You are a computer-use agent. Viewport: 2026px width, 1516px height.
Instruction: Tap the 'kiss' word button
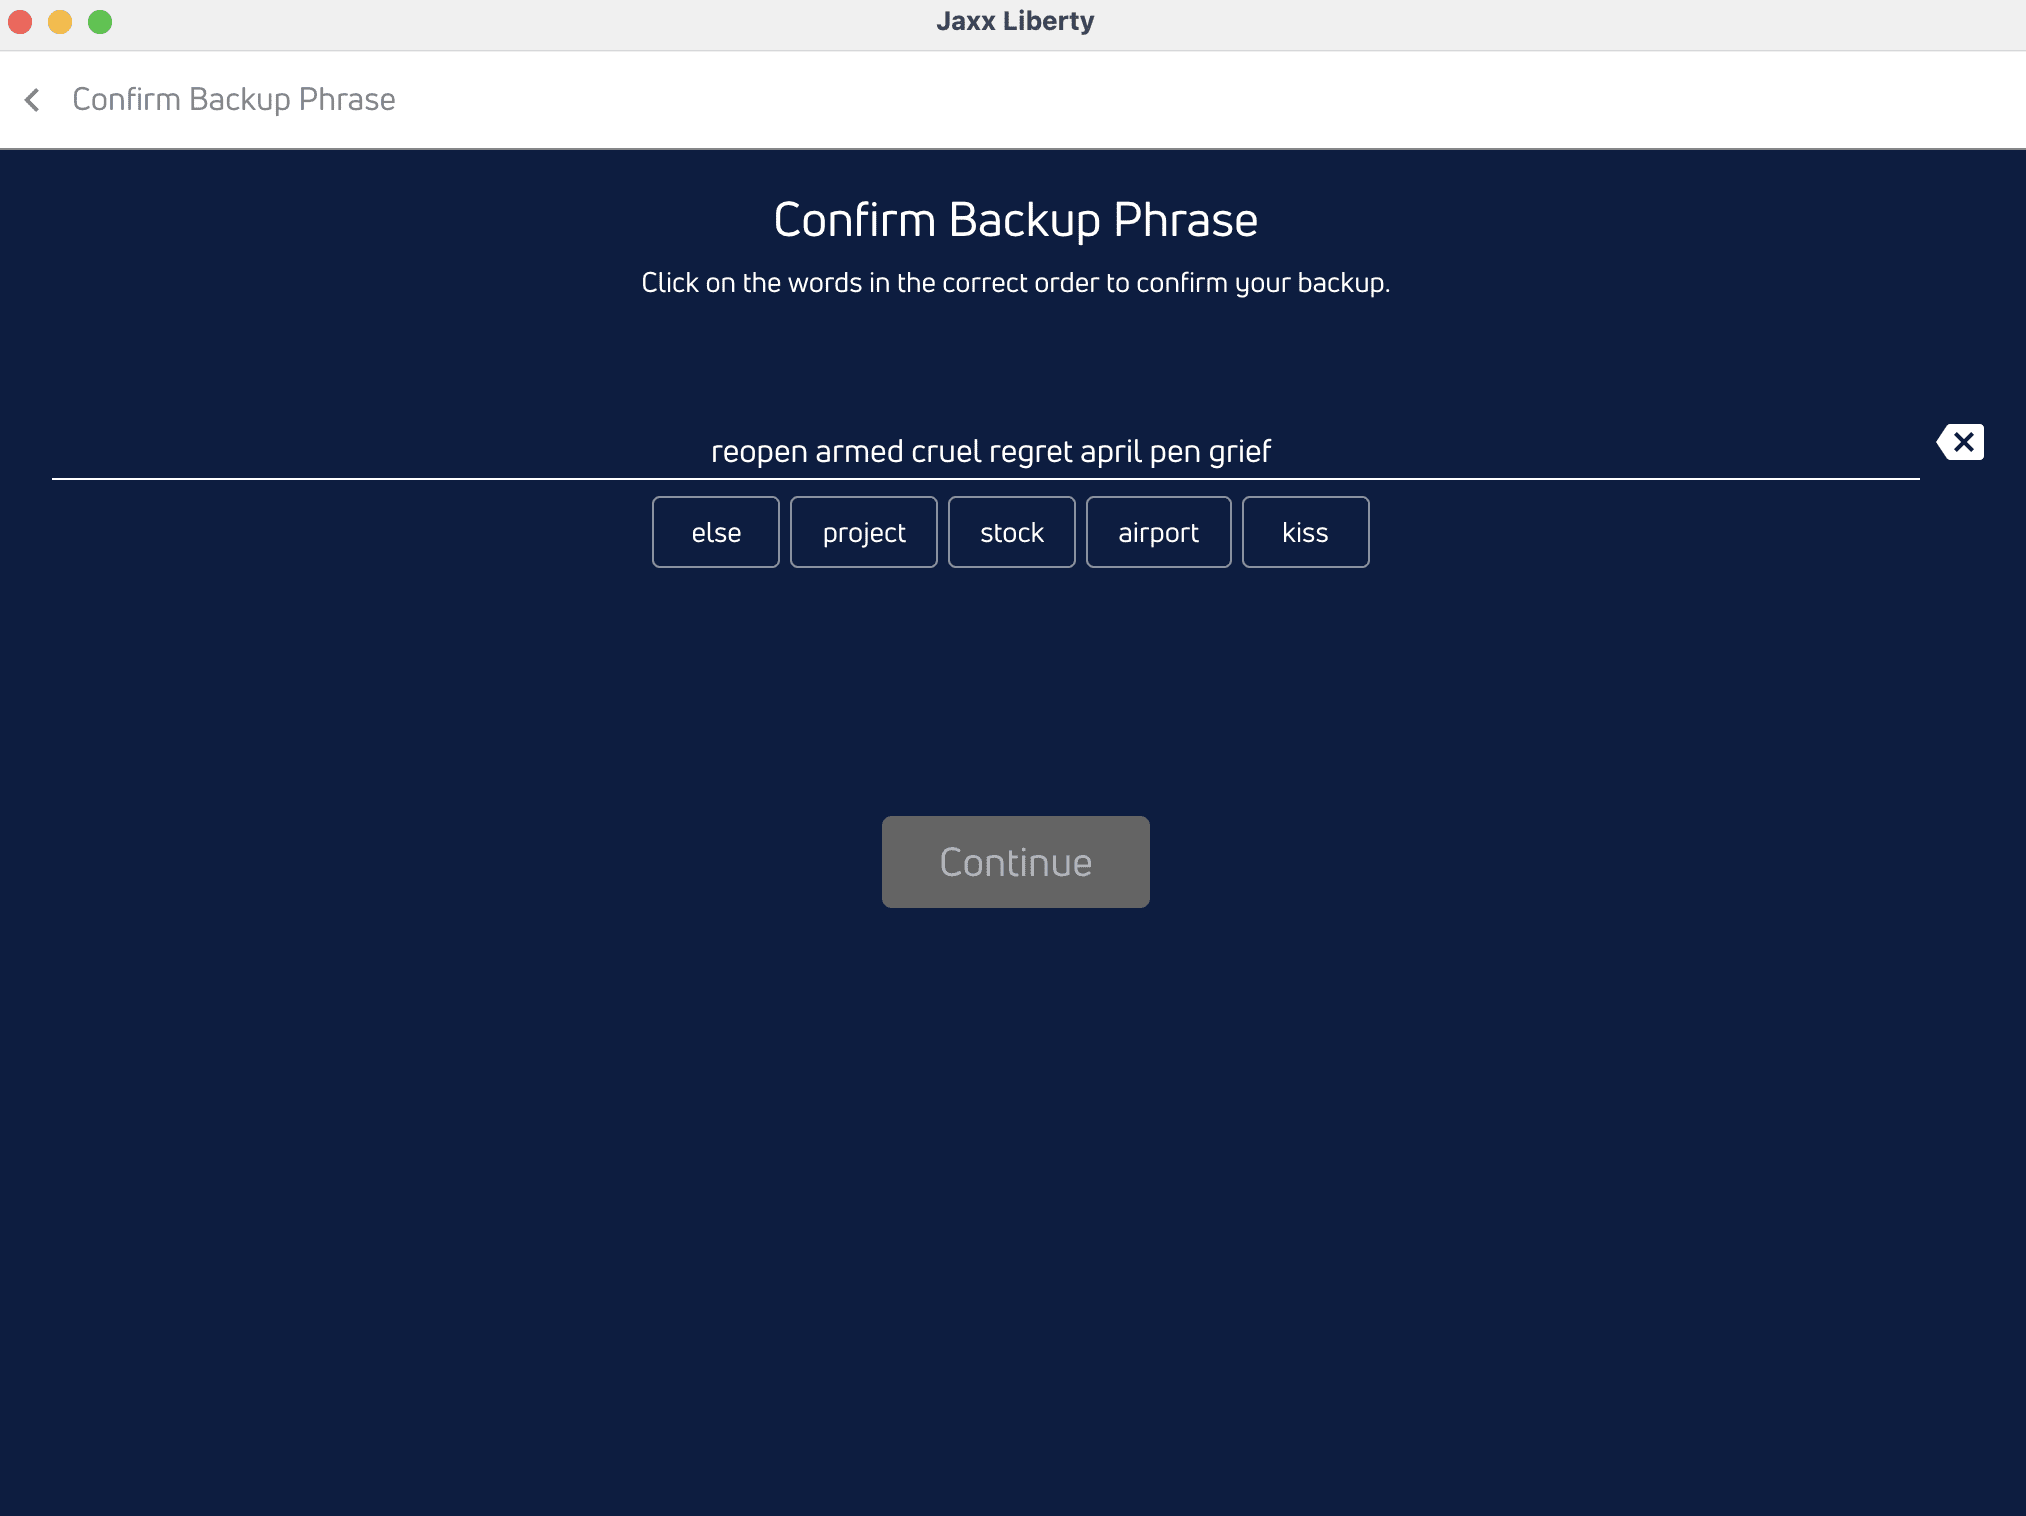click(1306, 532)
